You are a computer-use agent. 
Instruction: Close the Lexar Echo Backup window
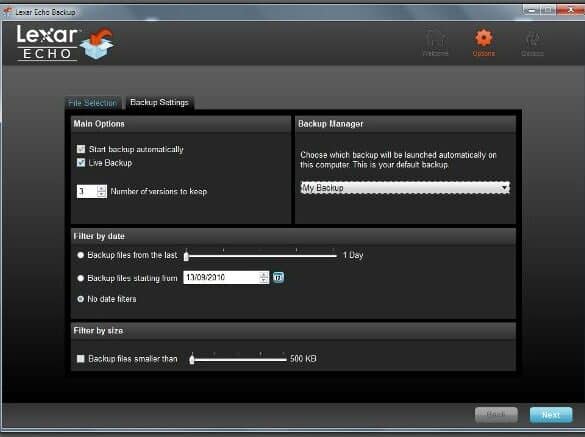pos(570,10)
